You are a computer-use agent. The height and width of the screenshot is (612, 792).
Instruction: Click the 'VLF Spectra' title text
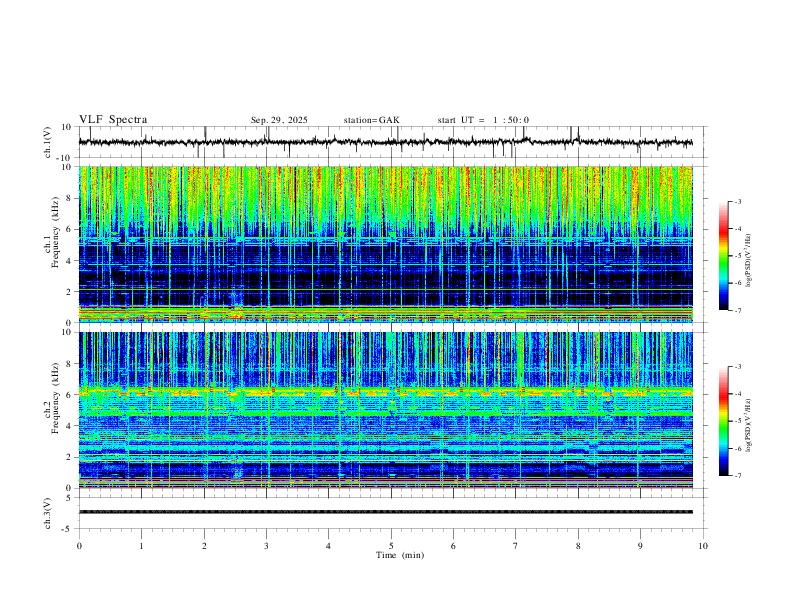(x=113, y=120)
